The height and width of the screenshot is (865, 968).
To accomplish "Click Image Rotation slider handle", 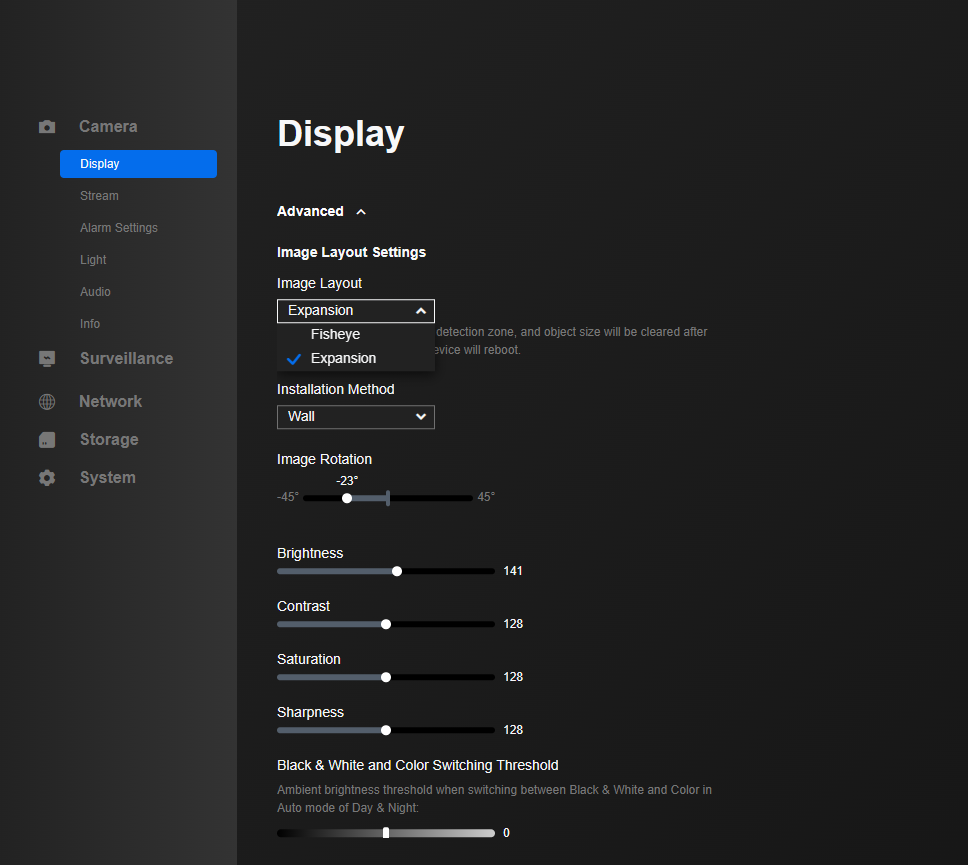I will (x=347, y=498).
